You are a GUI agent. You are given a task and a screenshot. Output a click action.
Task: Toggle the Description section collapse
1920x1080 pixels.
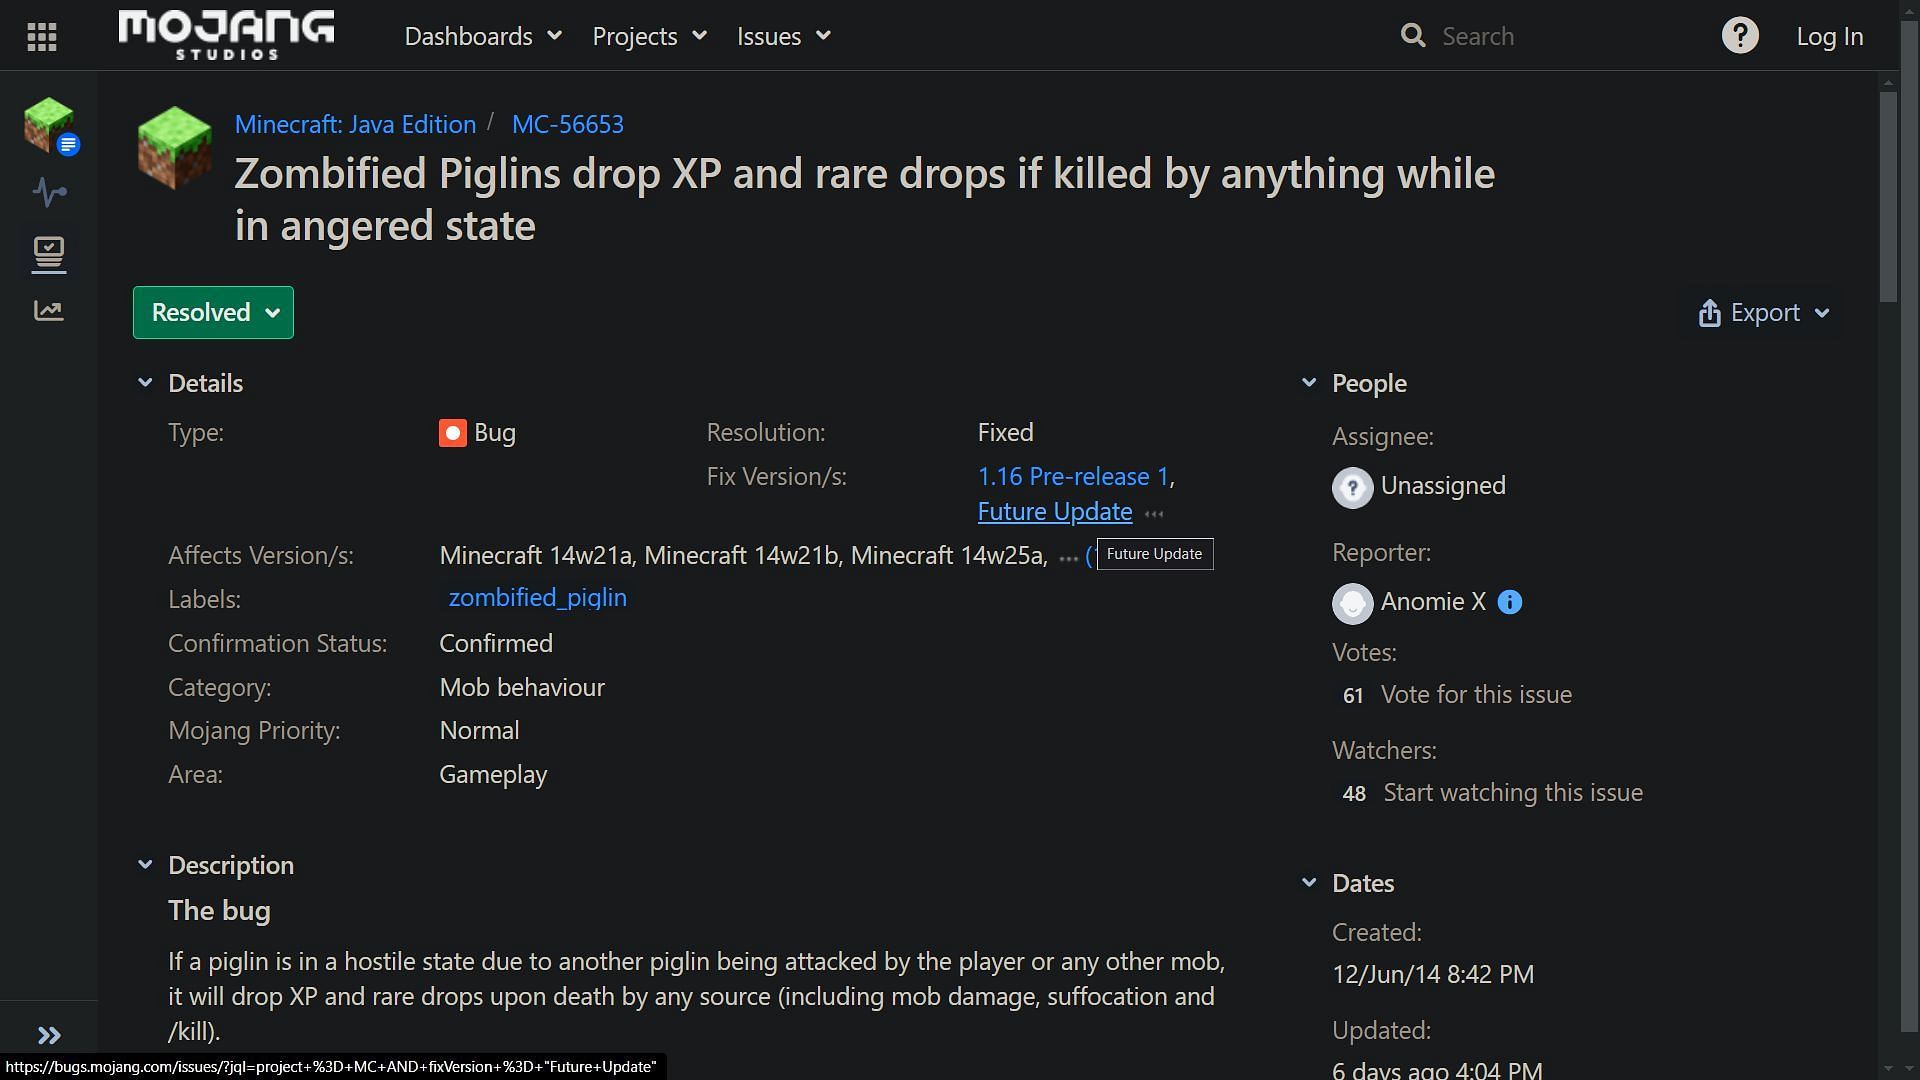(x=145, y=865)
